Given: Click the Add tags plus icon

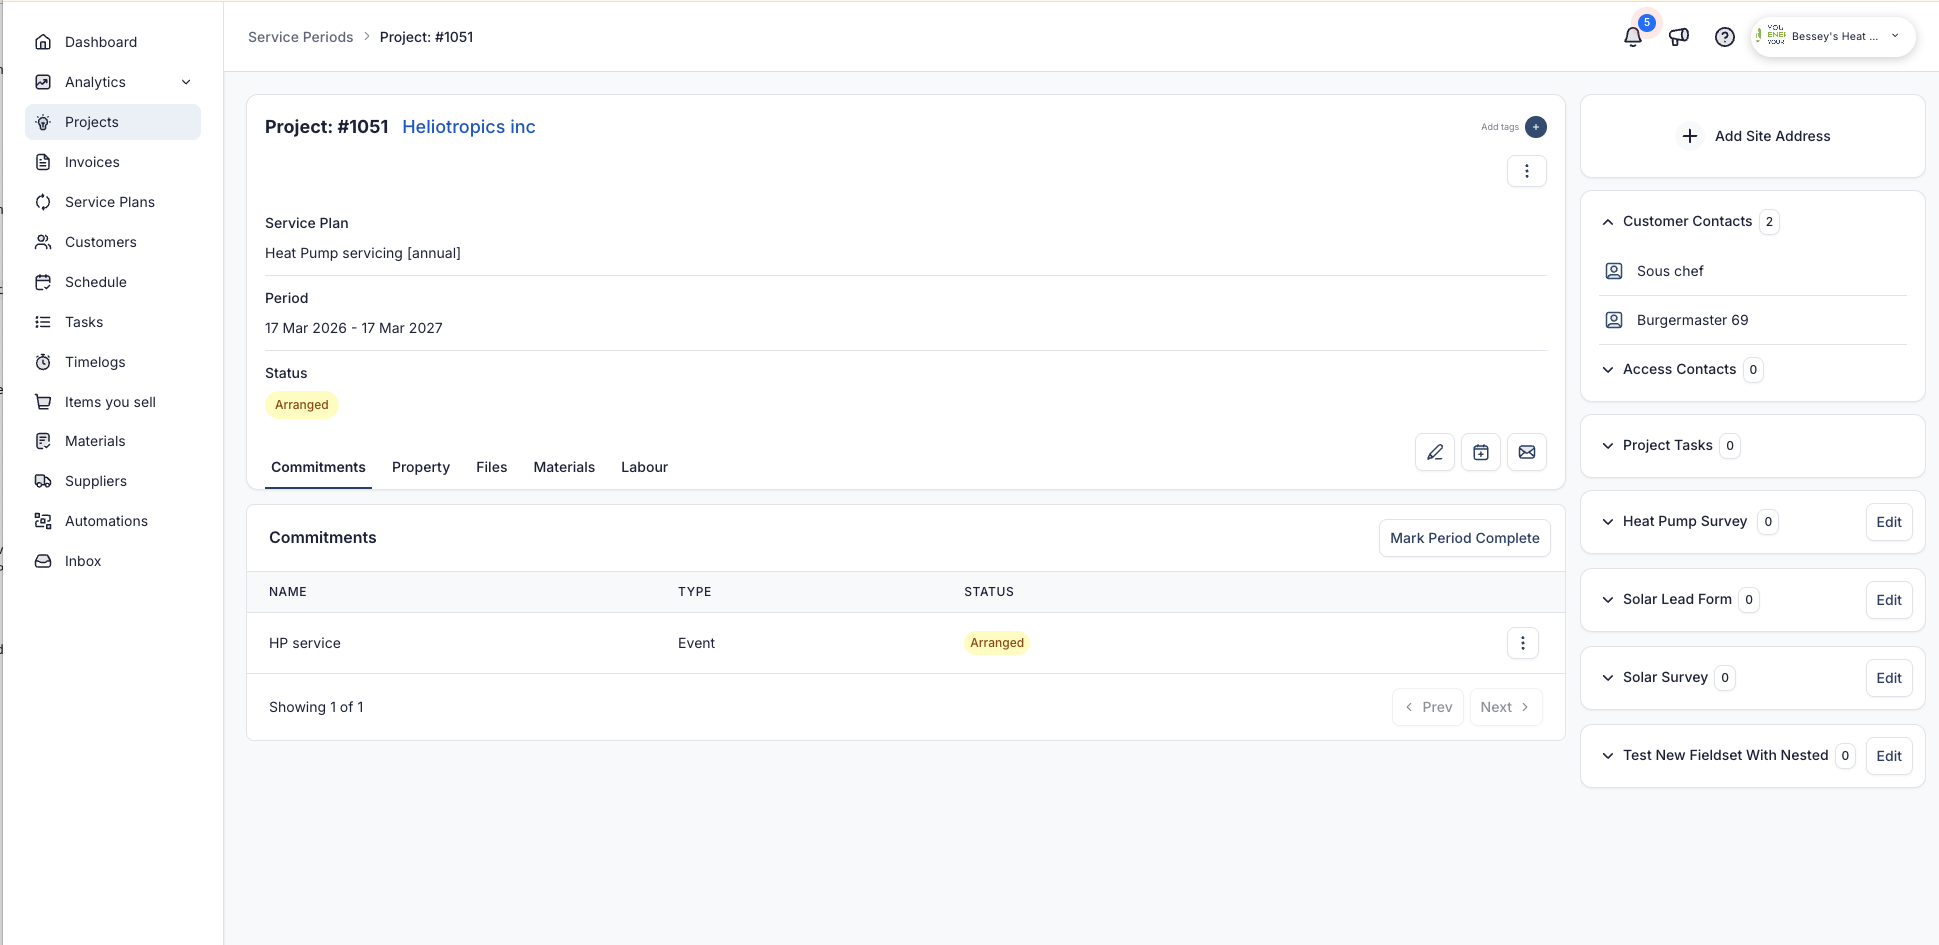Looking at the screenshot, I should [x=1535, y=127].
